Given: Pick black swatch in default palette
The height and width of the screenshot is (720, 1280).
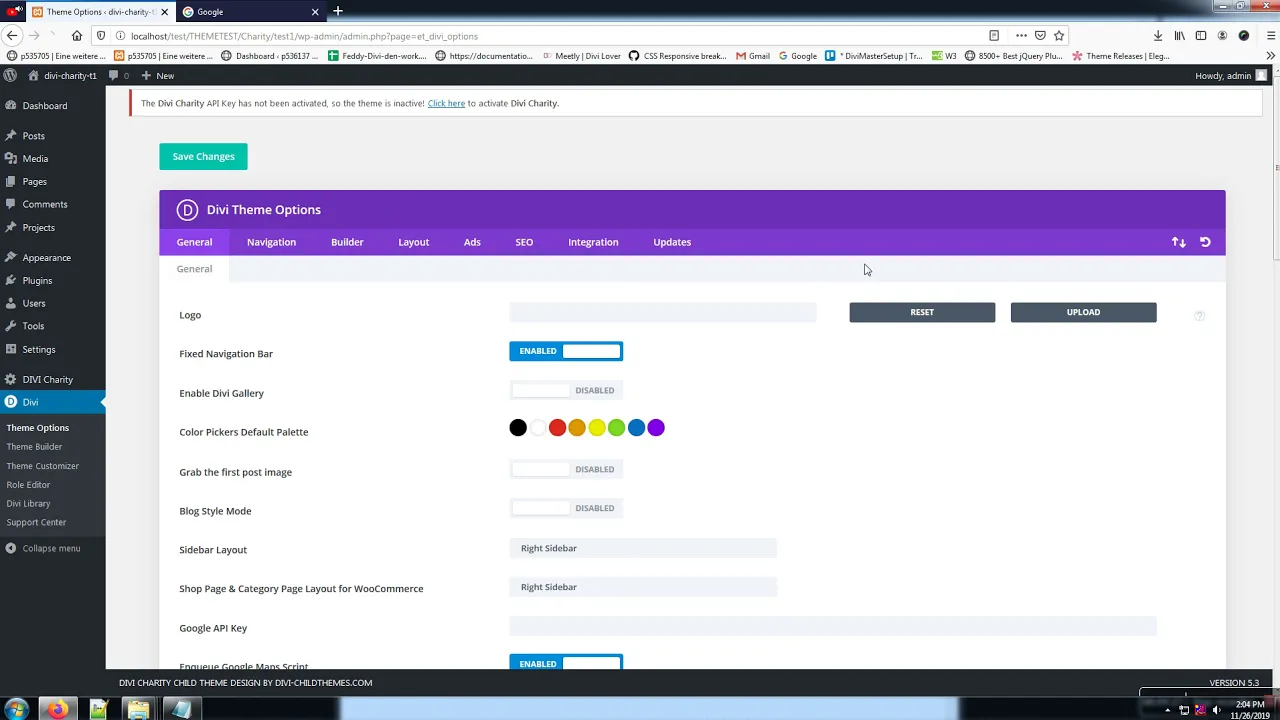Looking at the screenshot, I should pos(518,428).
